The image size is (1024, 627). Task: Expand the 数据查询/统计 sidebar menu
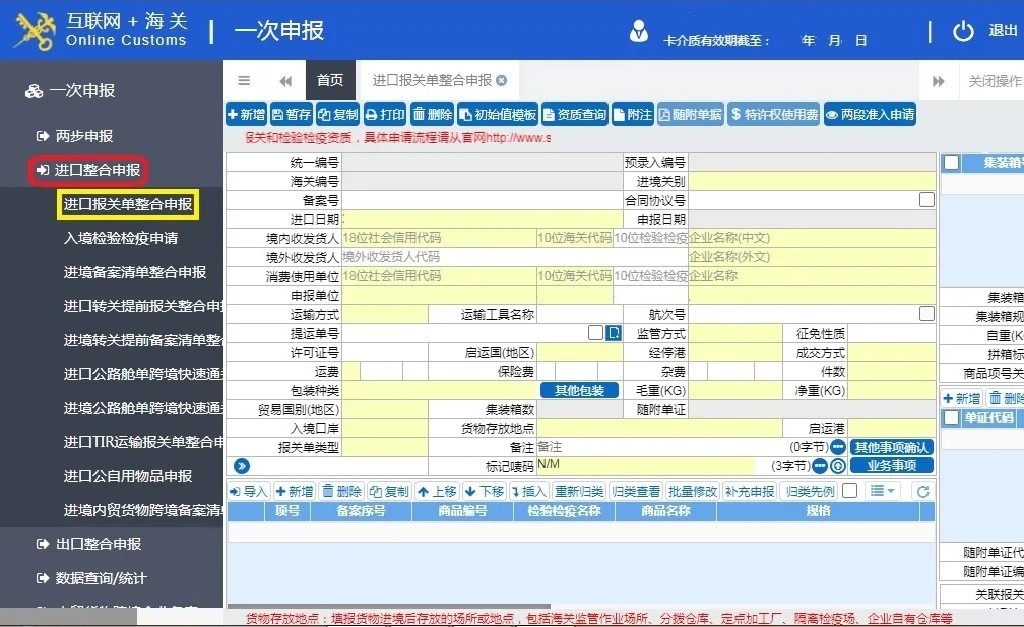[x=100, y=578]
